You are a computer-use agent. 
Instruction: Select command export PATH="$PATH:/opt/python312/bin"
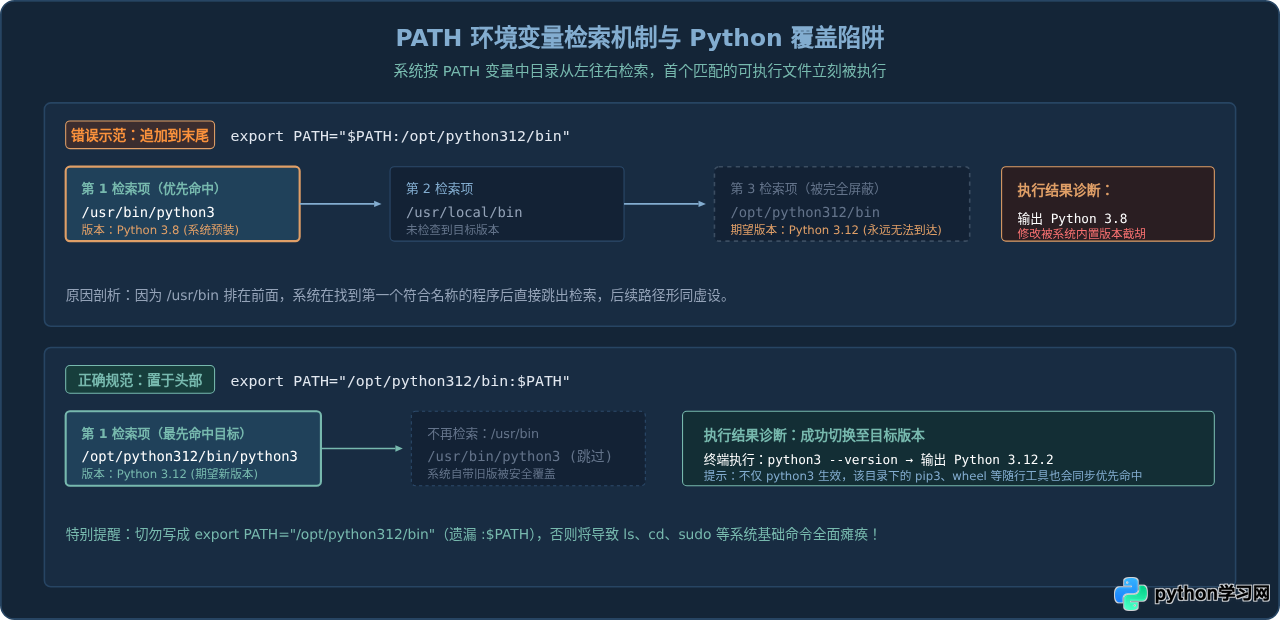(x=400, y=136)
